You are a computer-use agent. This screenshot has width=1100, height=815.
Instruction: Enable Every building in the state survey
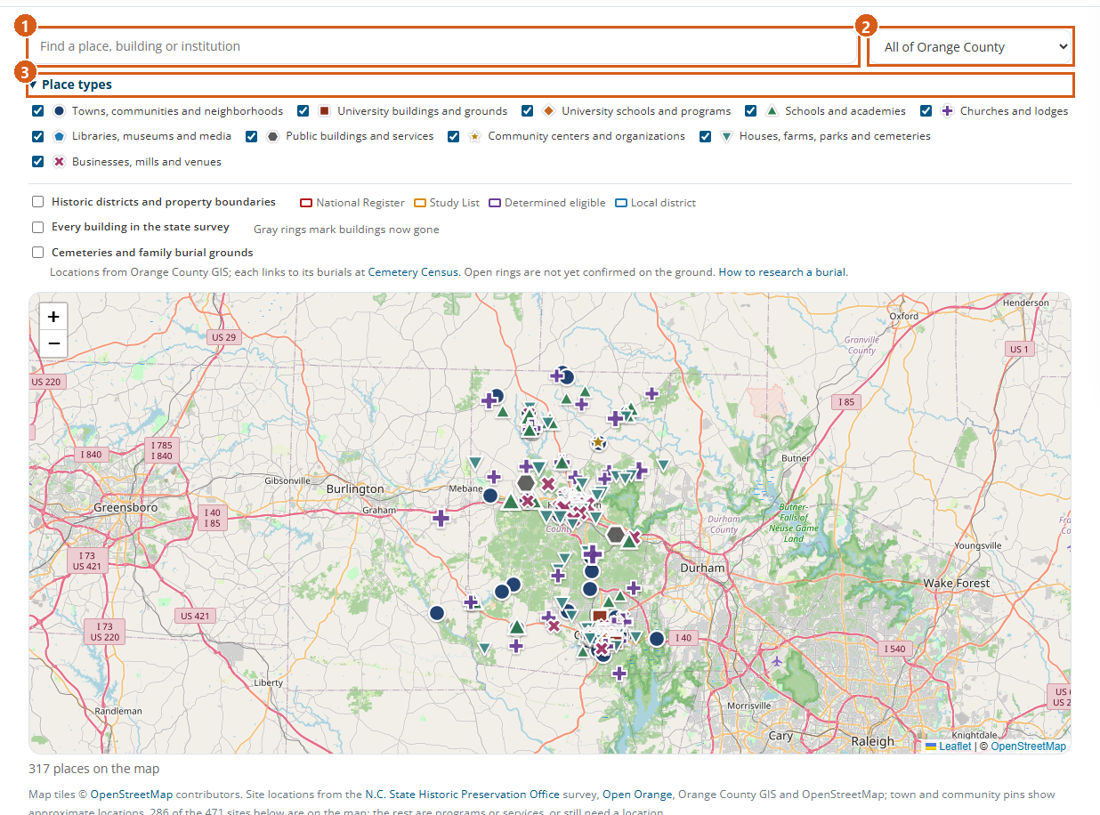coord(38,227)
